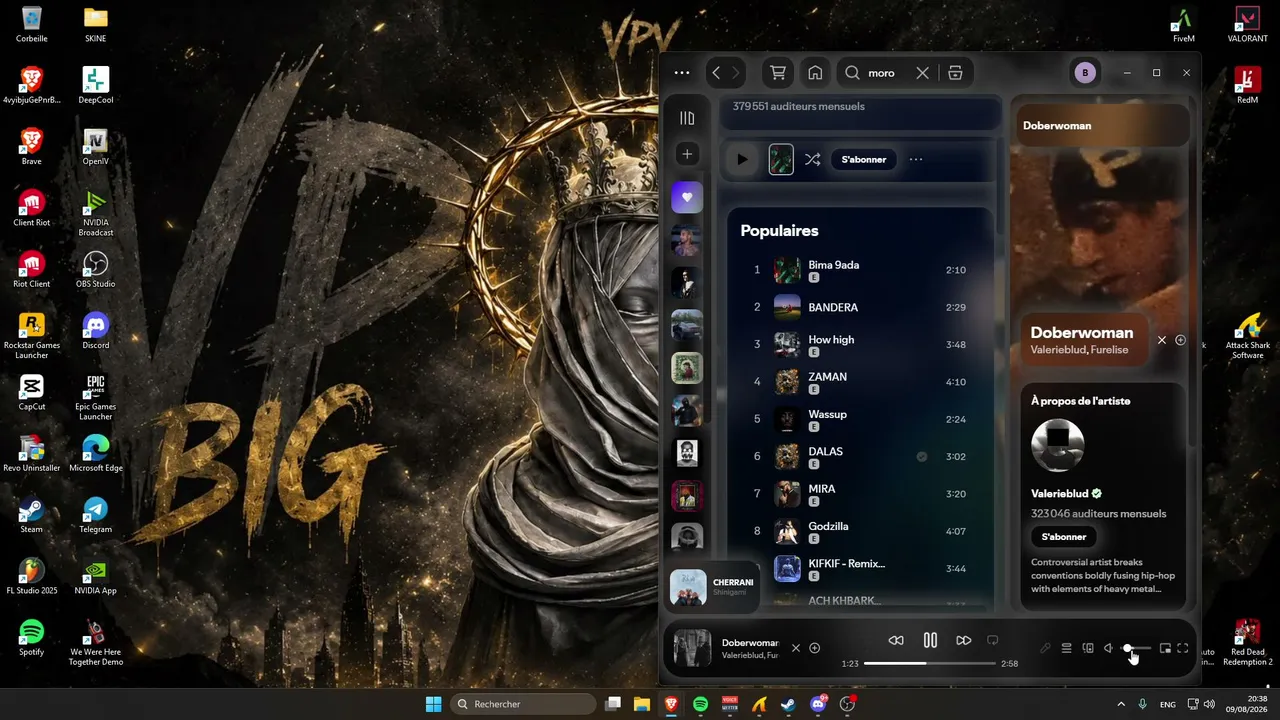Image resolution: width=1280 pixels, height=720 pixels.
Task: Open the Liked Songs playlist
Action: click(687, 197)
